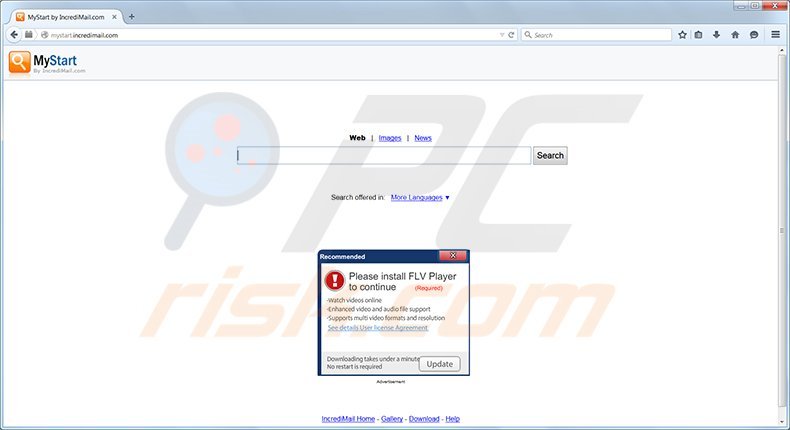The height and width of the screenshot is (430, 790).
Task: Focus the Firefox toolbar Search box
Action: [x=596, y=35]
